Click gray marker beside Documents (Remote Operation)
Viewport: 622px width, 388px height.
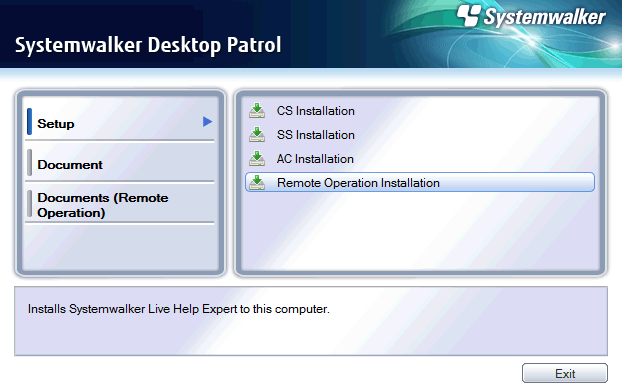click(29, 204)
